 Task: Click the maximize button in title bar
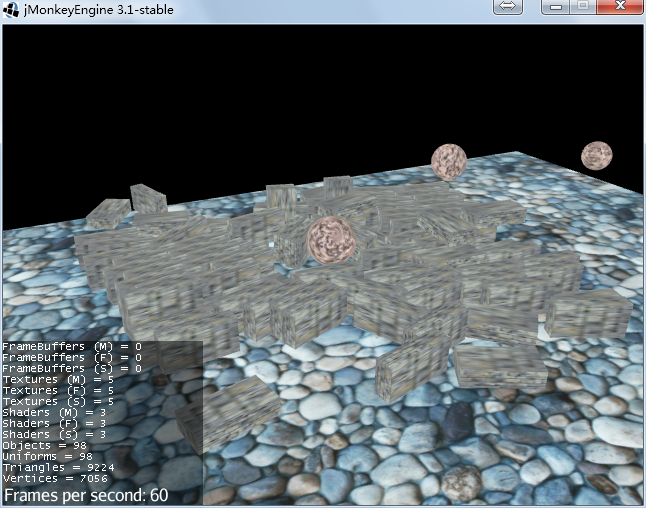(582, 7)
